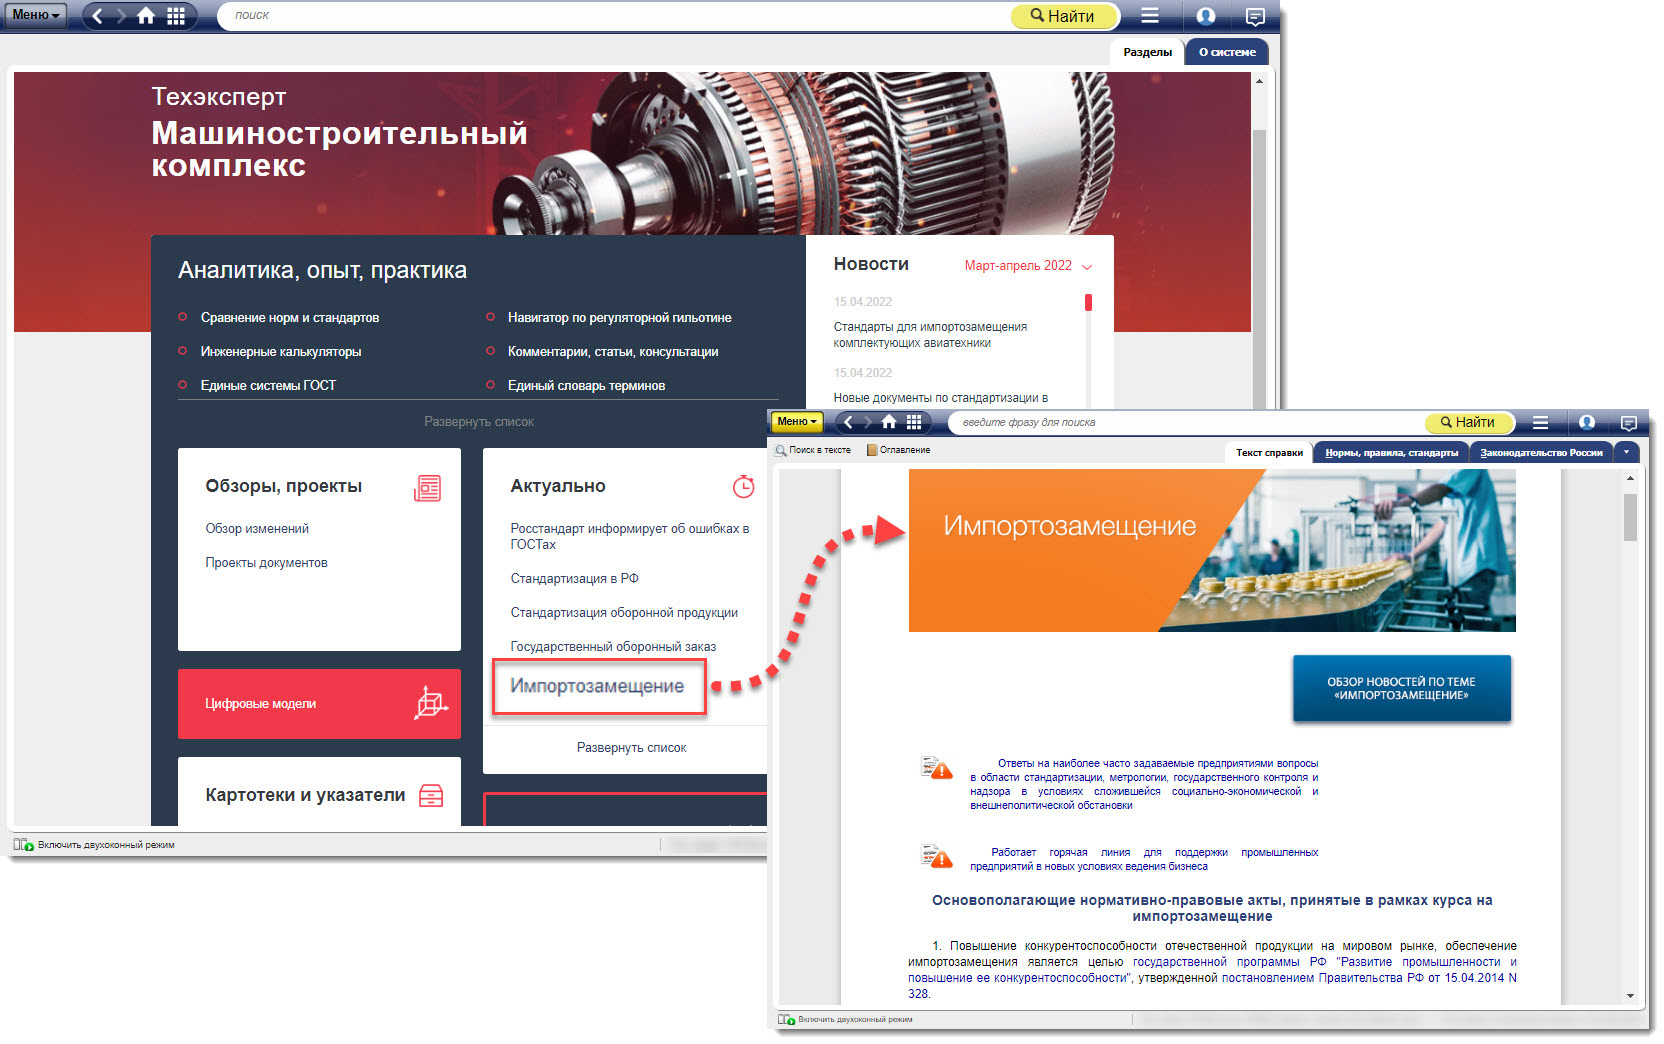Viewport: 1664px width, 1044px height.
Task: Open Государственный оборонный заказ
Action: tap(613, 647)
